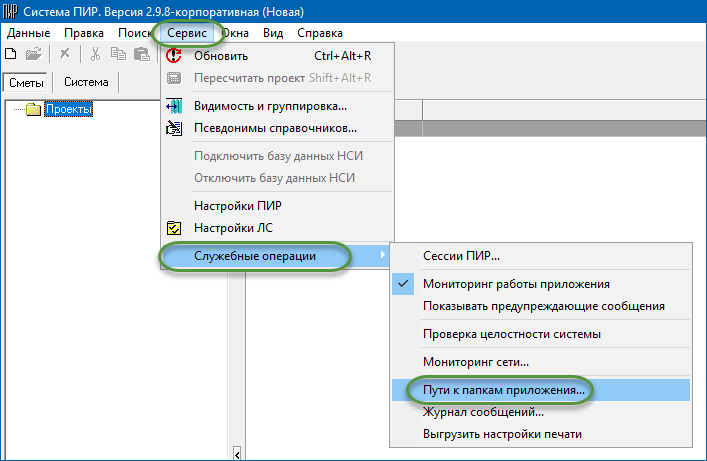
Task: Open the Поиск menu
Action: click(x=135, y=33)
